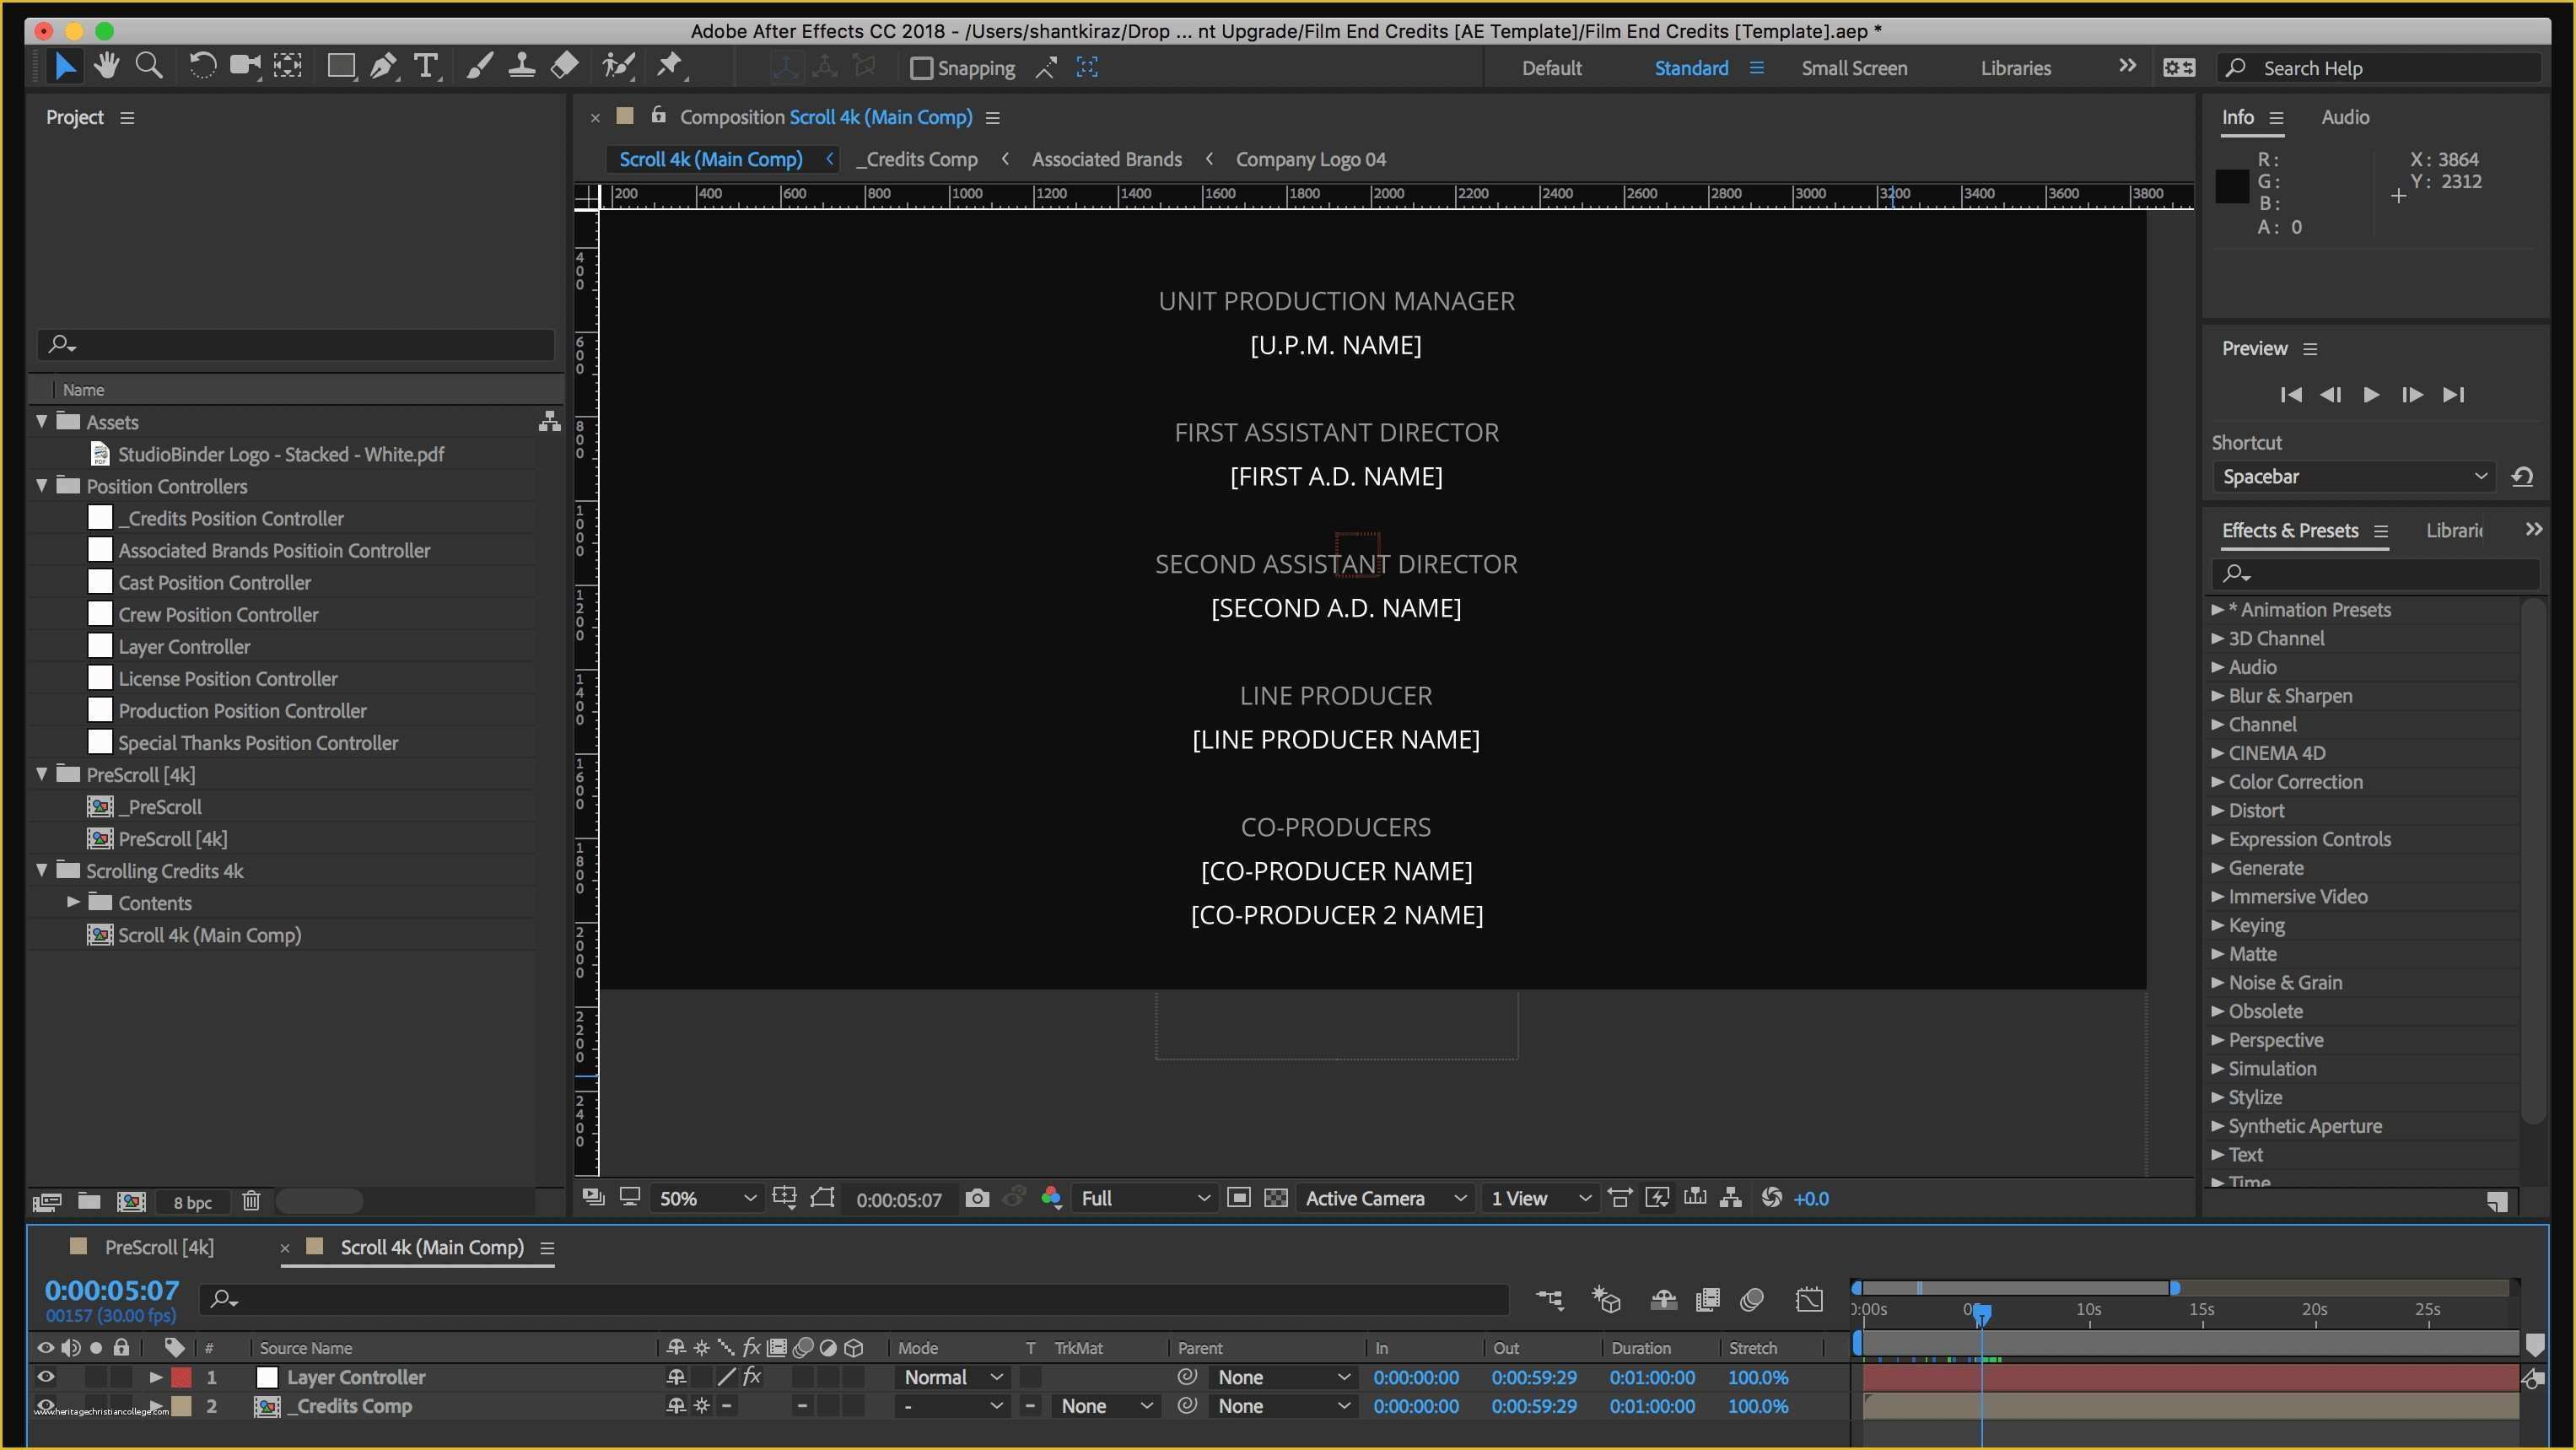
Task: Drag the timeline playhead marker
Action: pyautogui.click(x=1978, y=1310)
